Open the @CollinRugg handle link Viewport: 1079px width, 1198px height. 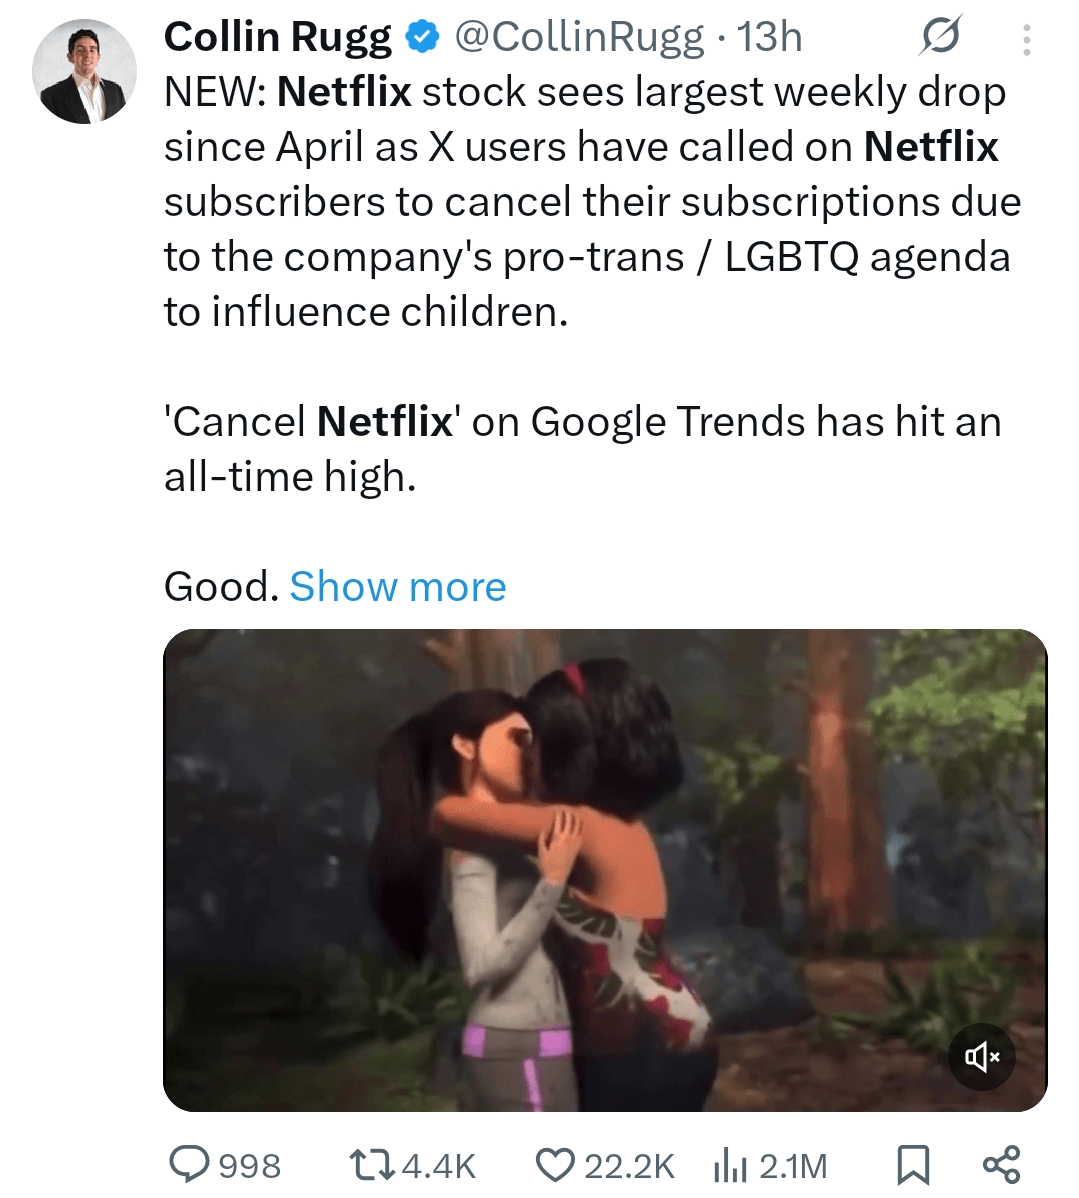pyautogui.click(x=578, y=37)
